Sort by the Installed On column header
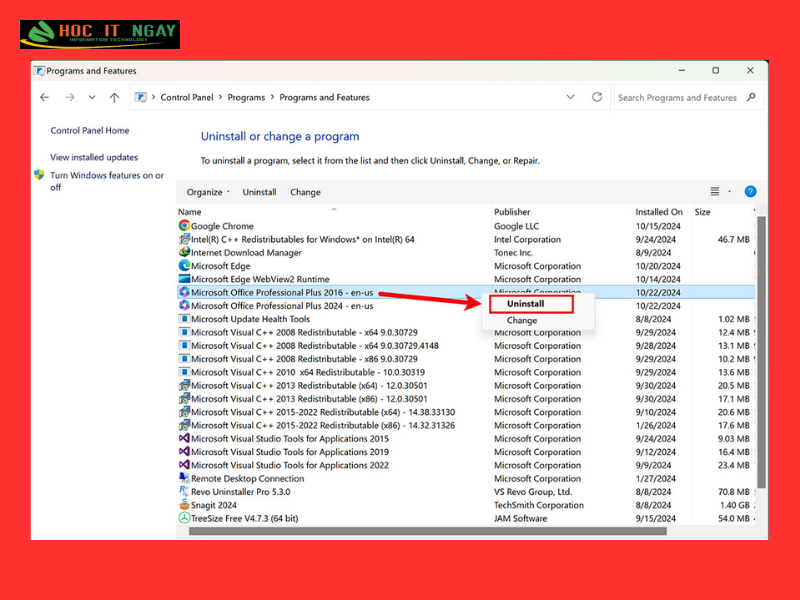800x600 pixels. pyautogui.click(x=659, y=212)
